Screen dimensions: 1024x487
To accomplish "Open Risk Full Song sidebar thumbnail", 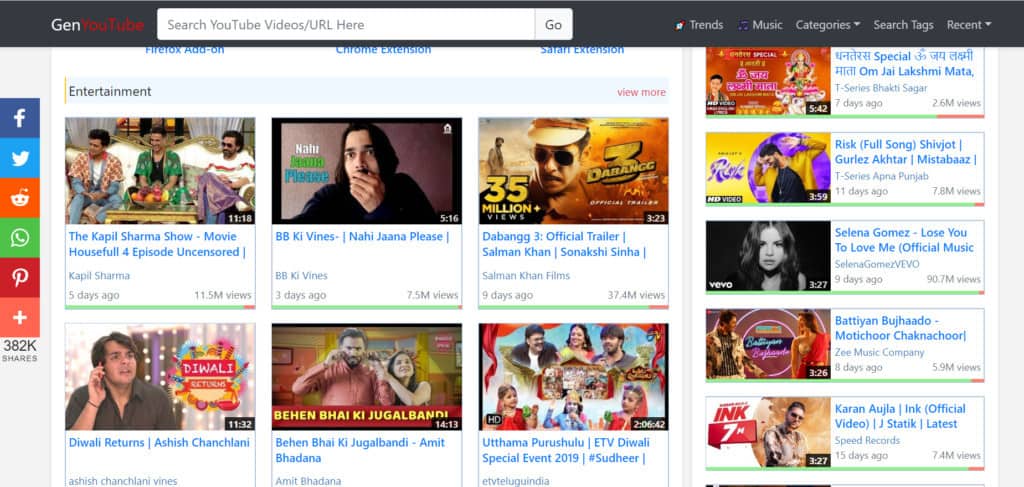I will (768, 168).
